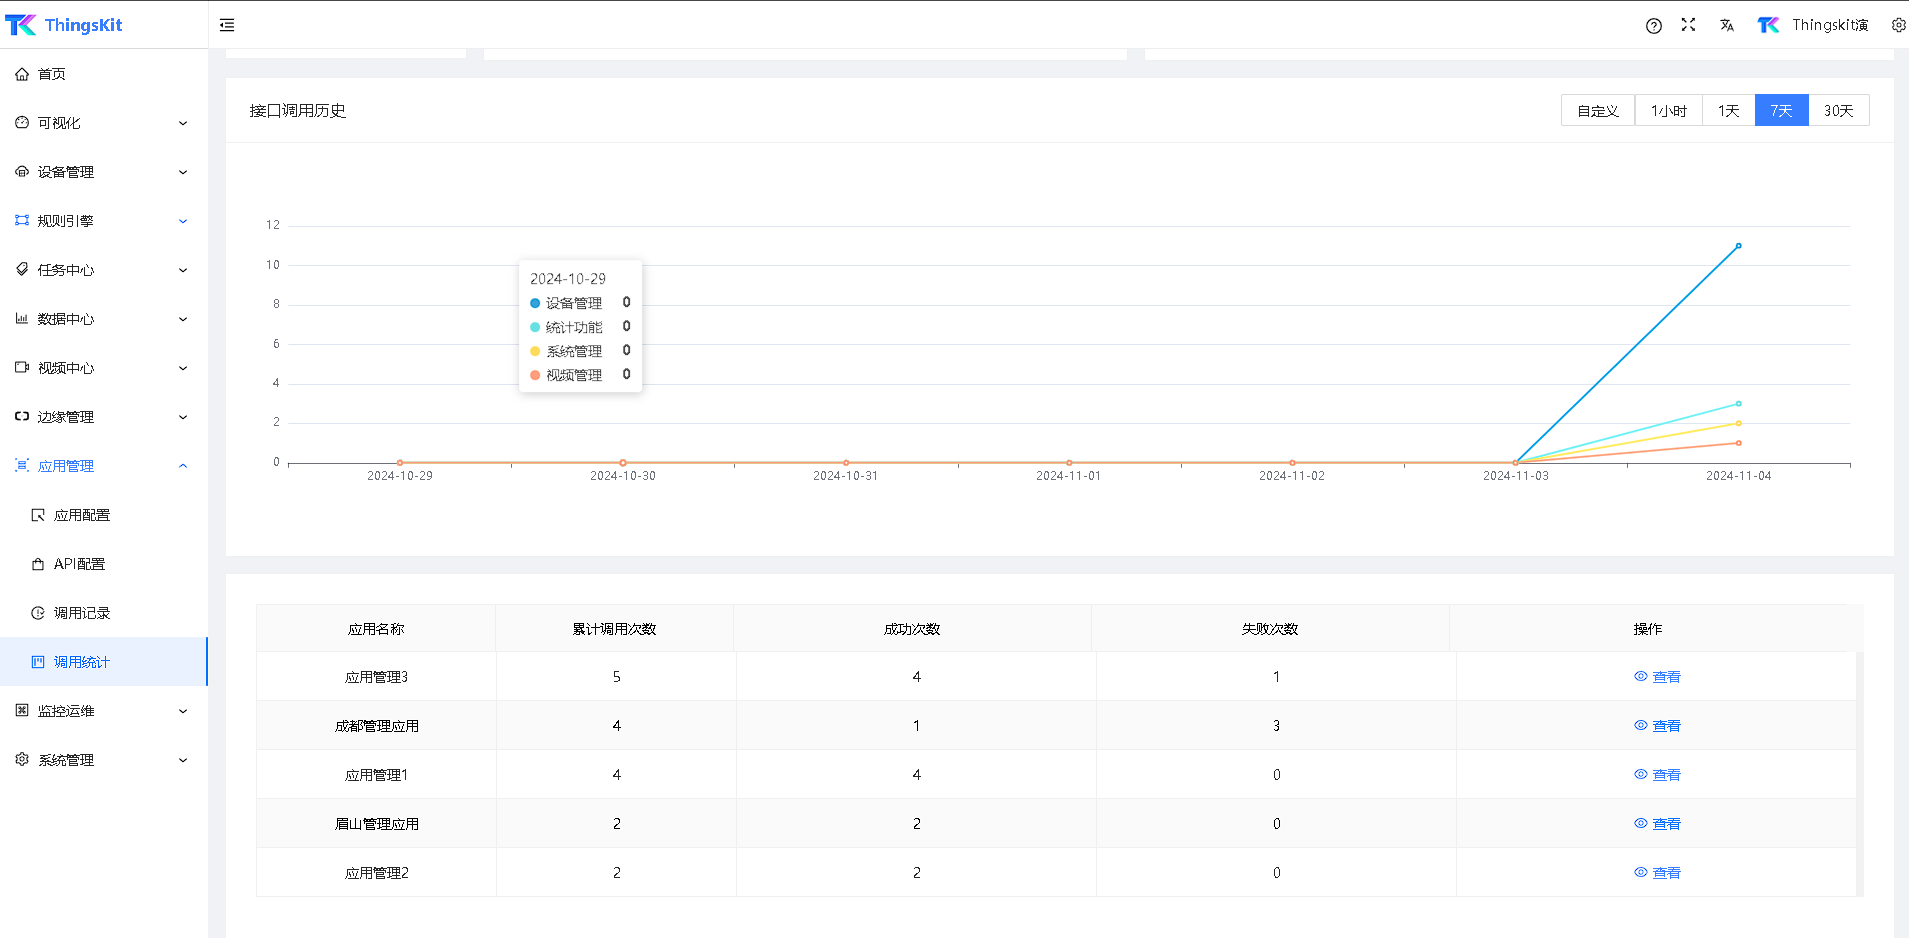Open the 调用记录 menu item
The height and width of the screenshot is (938, 1909).
82,613
